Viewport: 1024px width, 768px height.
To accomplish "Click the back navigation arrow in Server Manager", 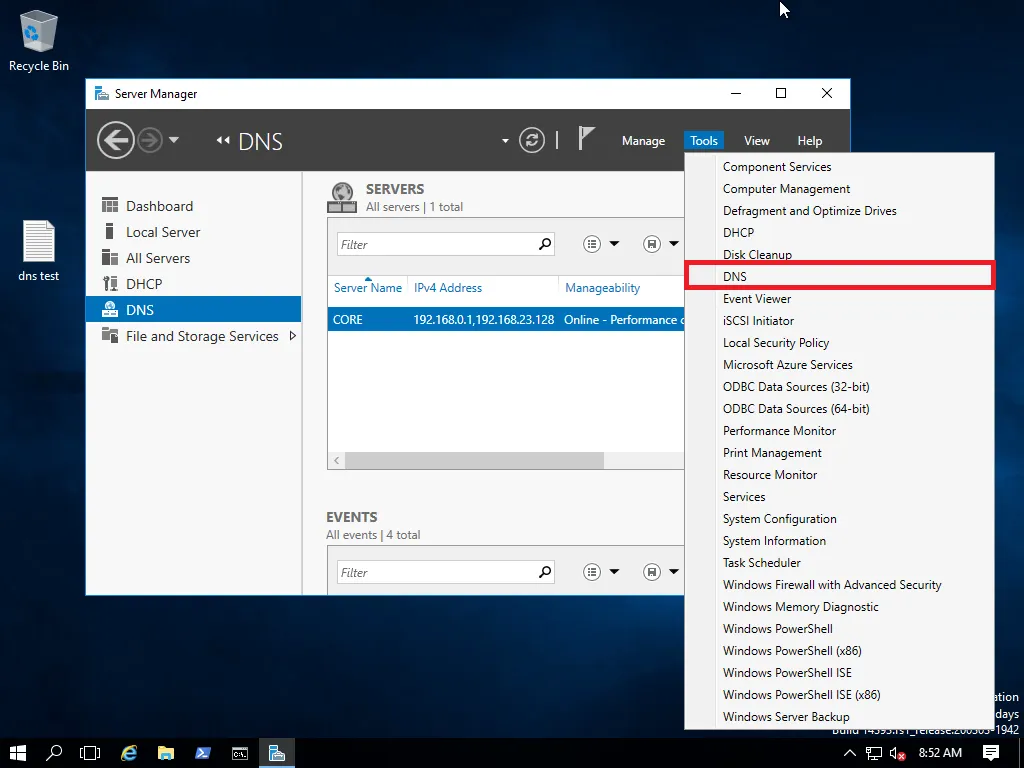I will click(x=116, y=140).
